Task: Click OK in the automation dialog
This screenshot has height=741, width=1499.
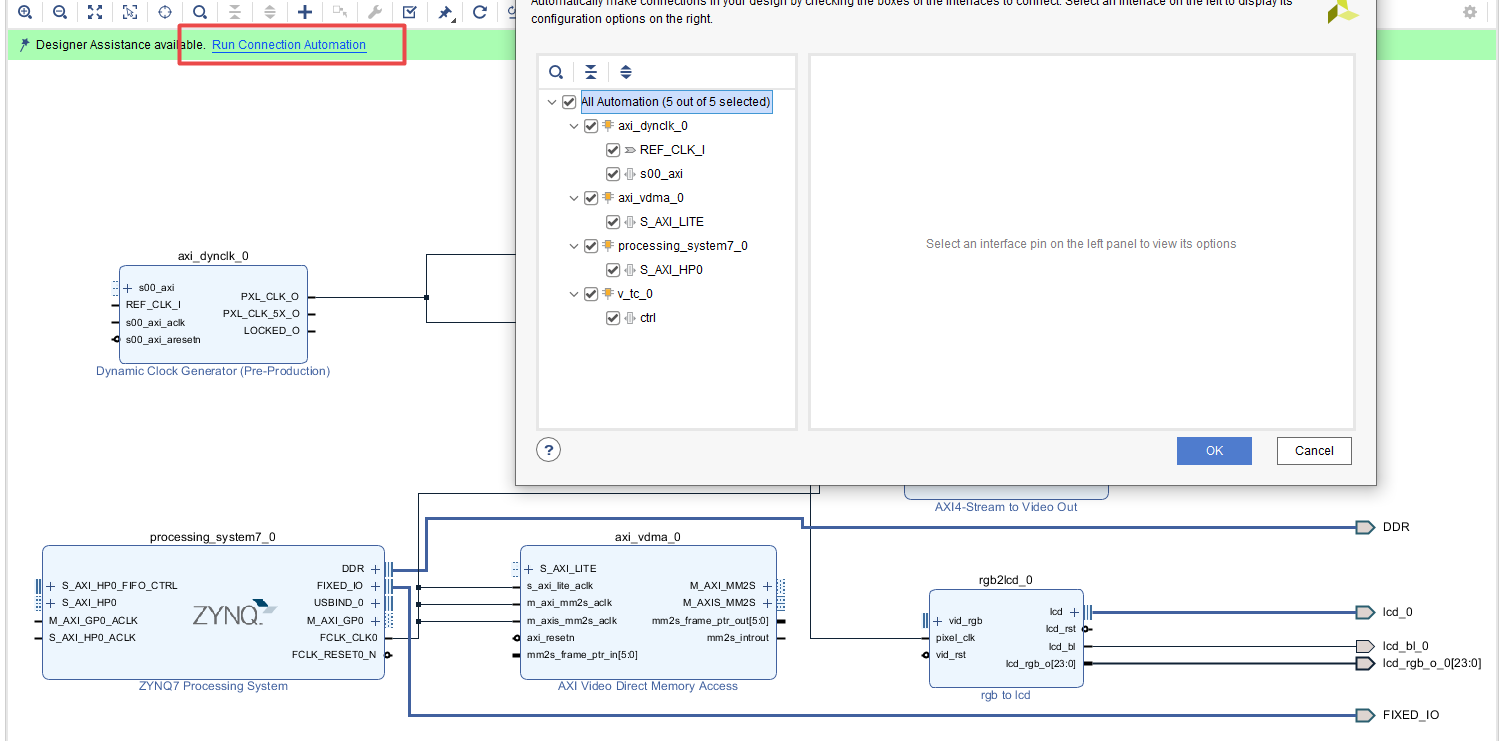Action: (1214, 451)
